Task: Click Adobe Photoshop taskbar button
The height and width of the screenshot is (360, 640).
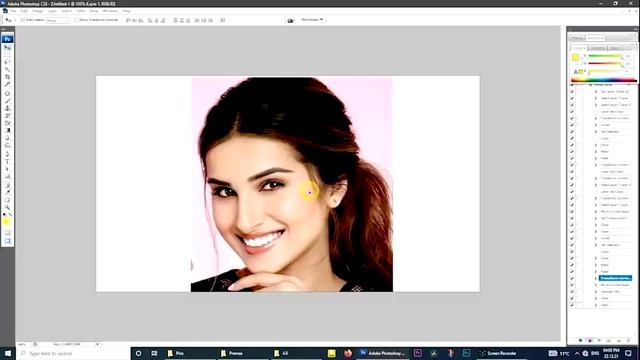Action: [x=383, y=353]
